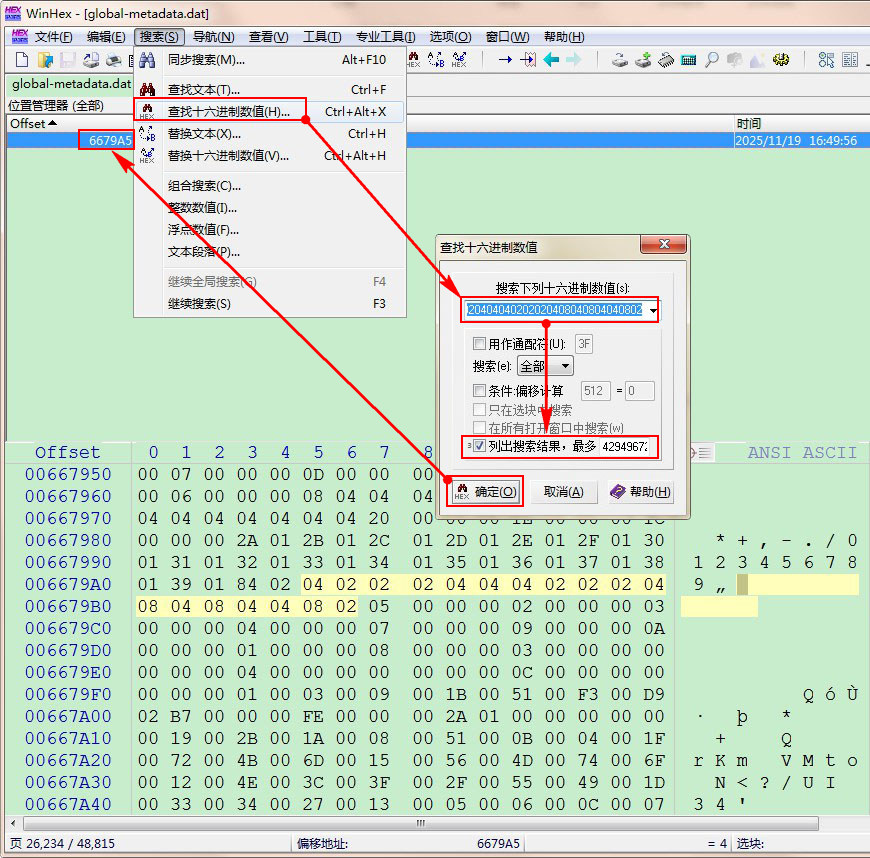Click the blue back arrow navigation icon
This screenshot has width=870, height=858.
pyautogui.click(x=551, y=60)
